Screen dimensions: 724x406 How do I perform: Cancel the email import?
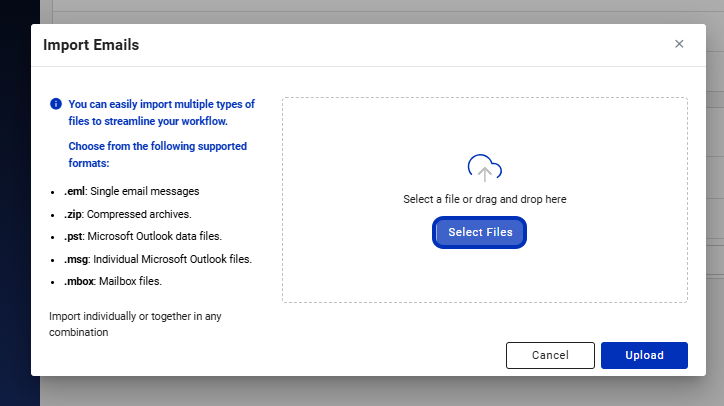point(550,355)
